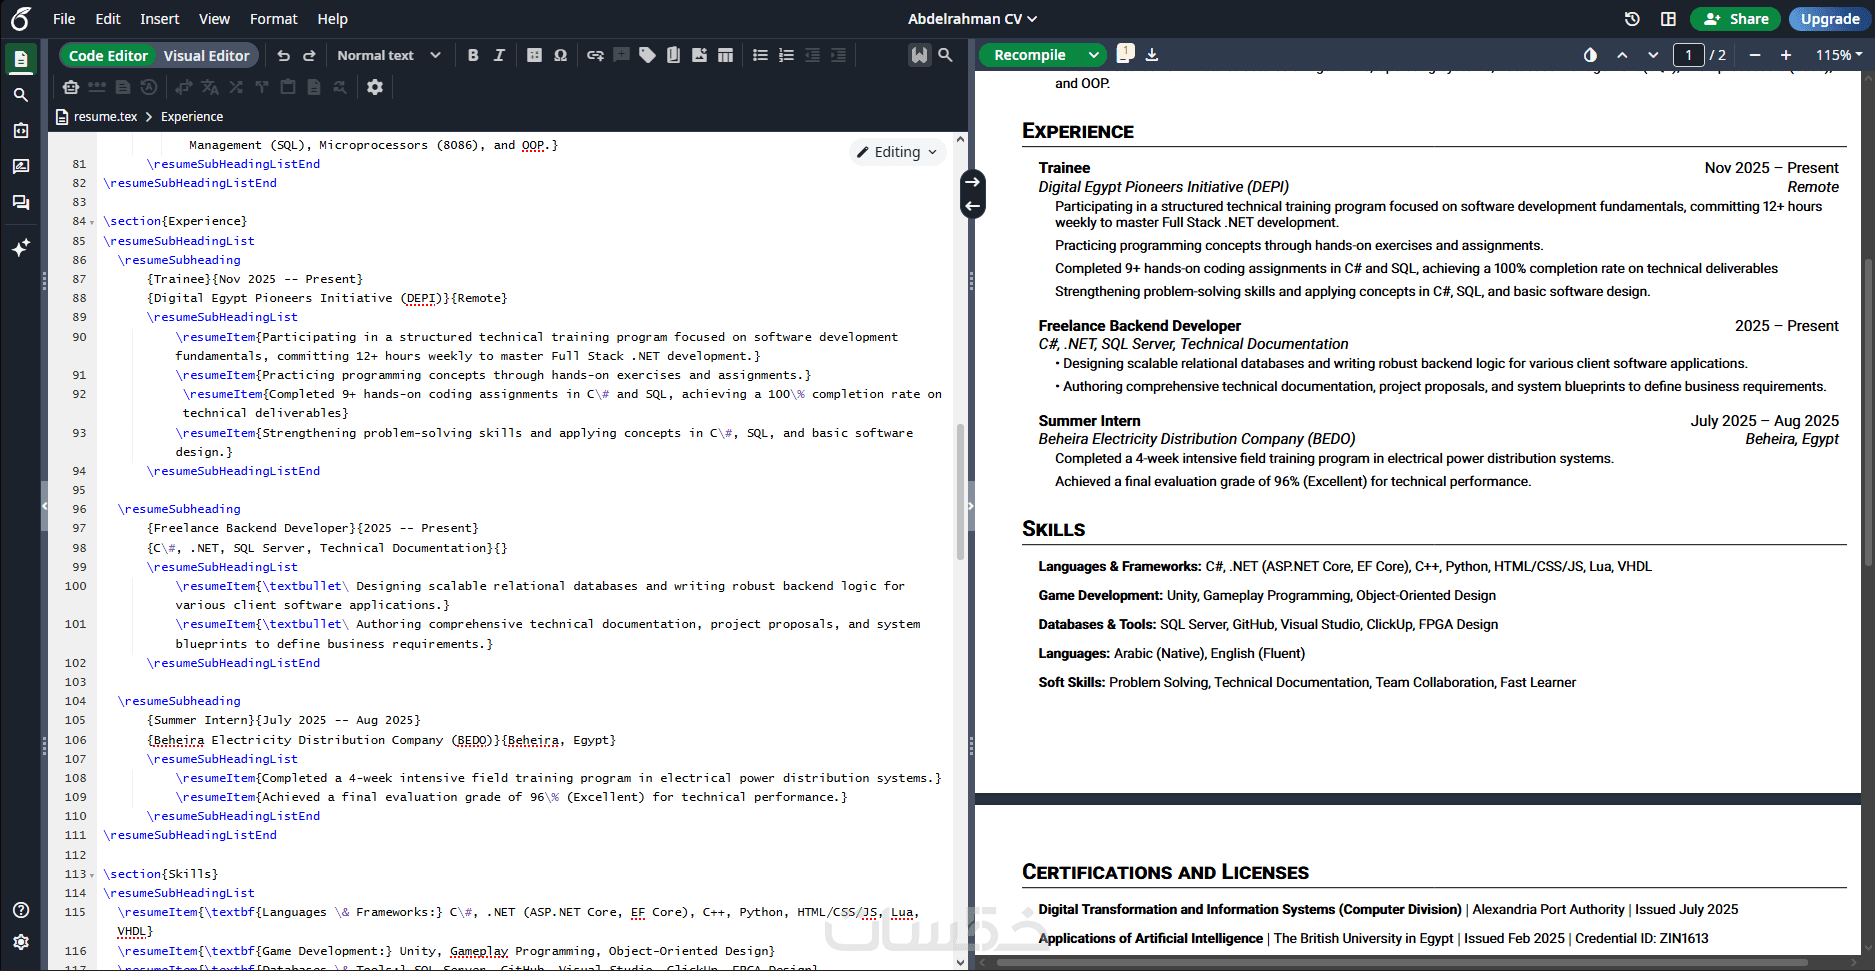Download the compiled PDF
Viewport: 1875px width, 971px height.
coord(1152,55)
